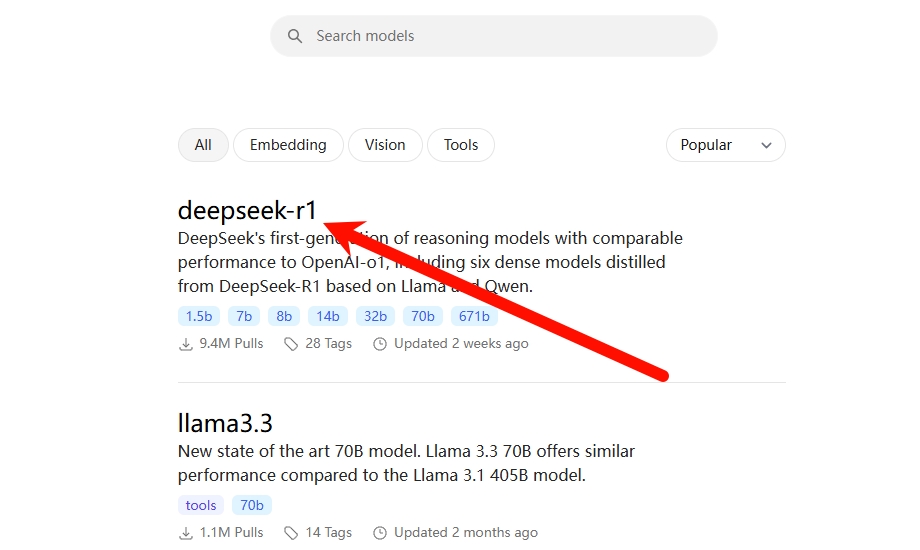Open the llama3.3 model page
The height and width of the screenshot is (550, 920).
(x=225, y=422)
